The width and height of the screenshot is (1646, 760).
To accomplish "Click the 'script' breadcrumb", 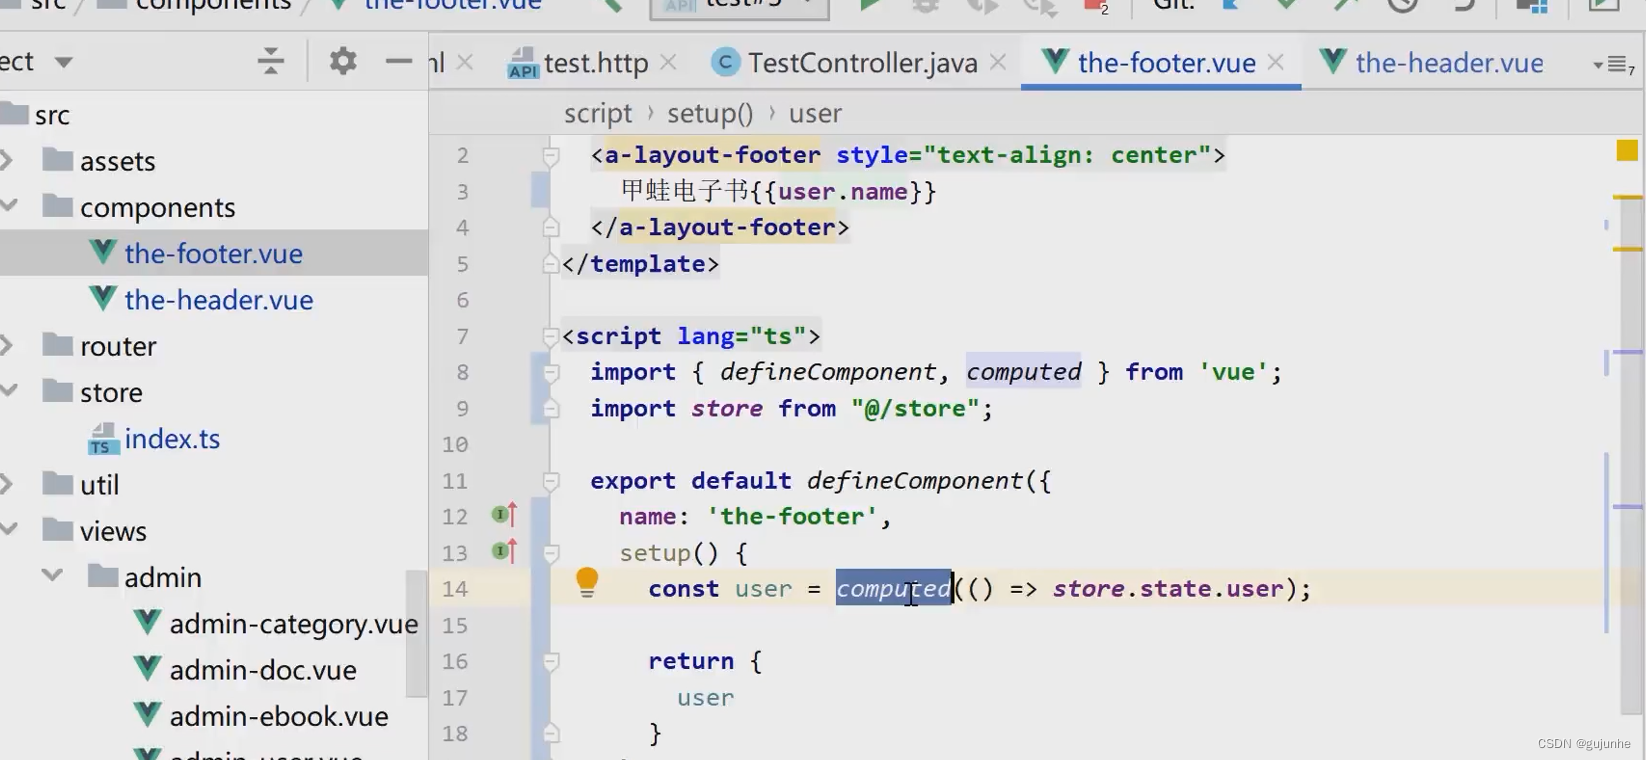I will coord(597,113).
